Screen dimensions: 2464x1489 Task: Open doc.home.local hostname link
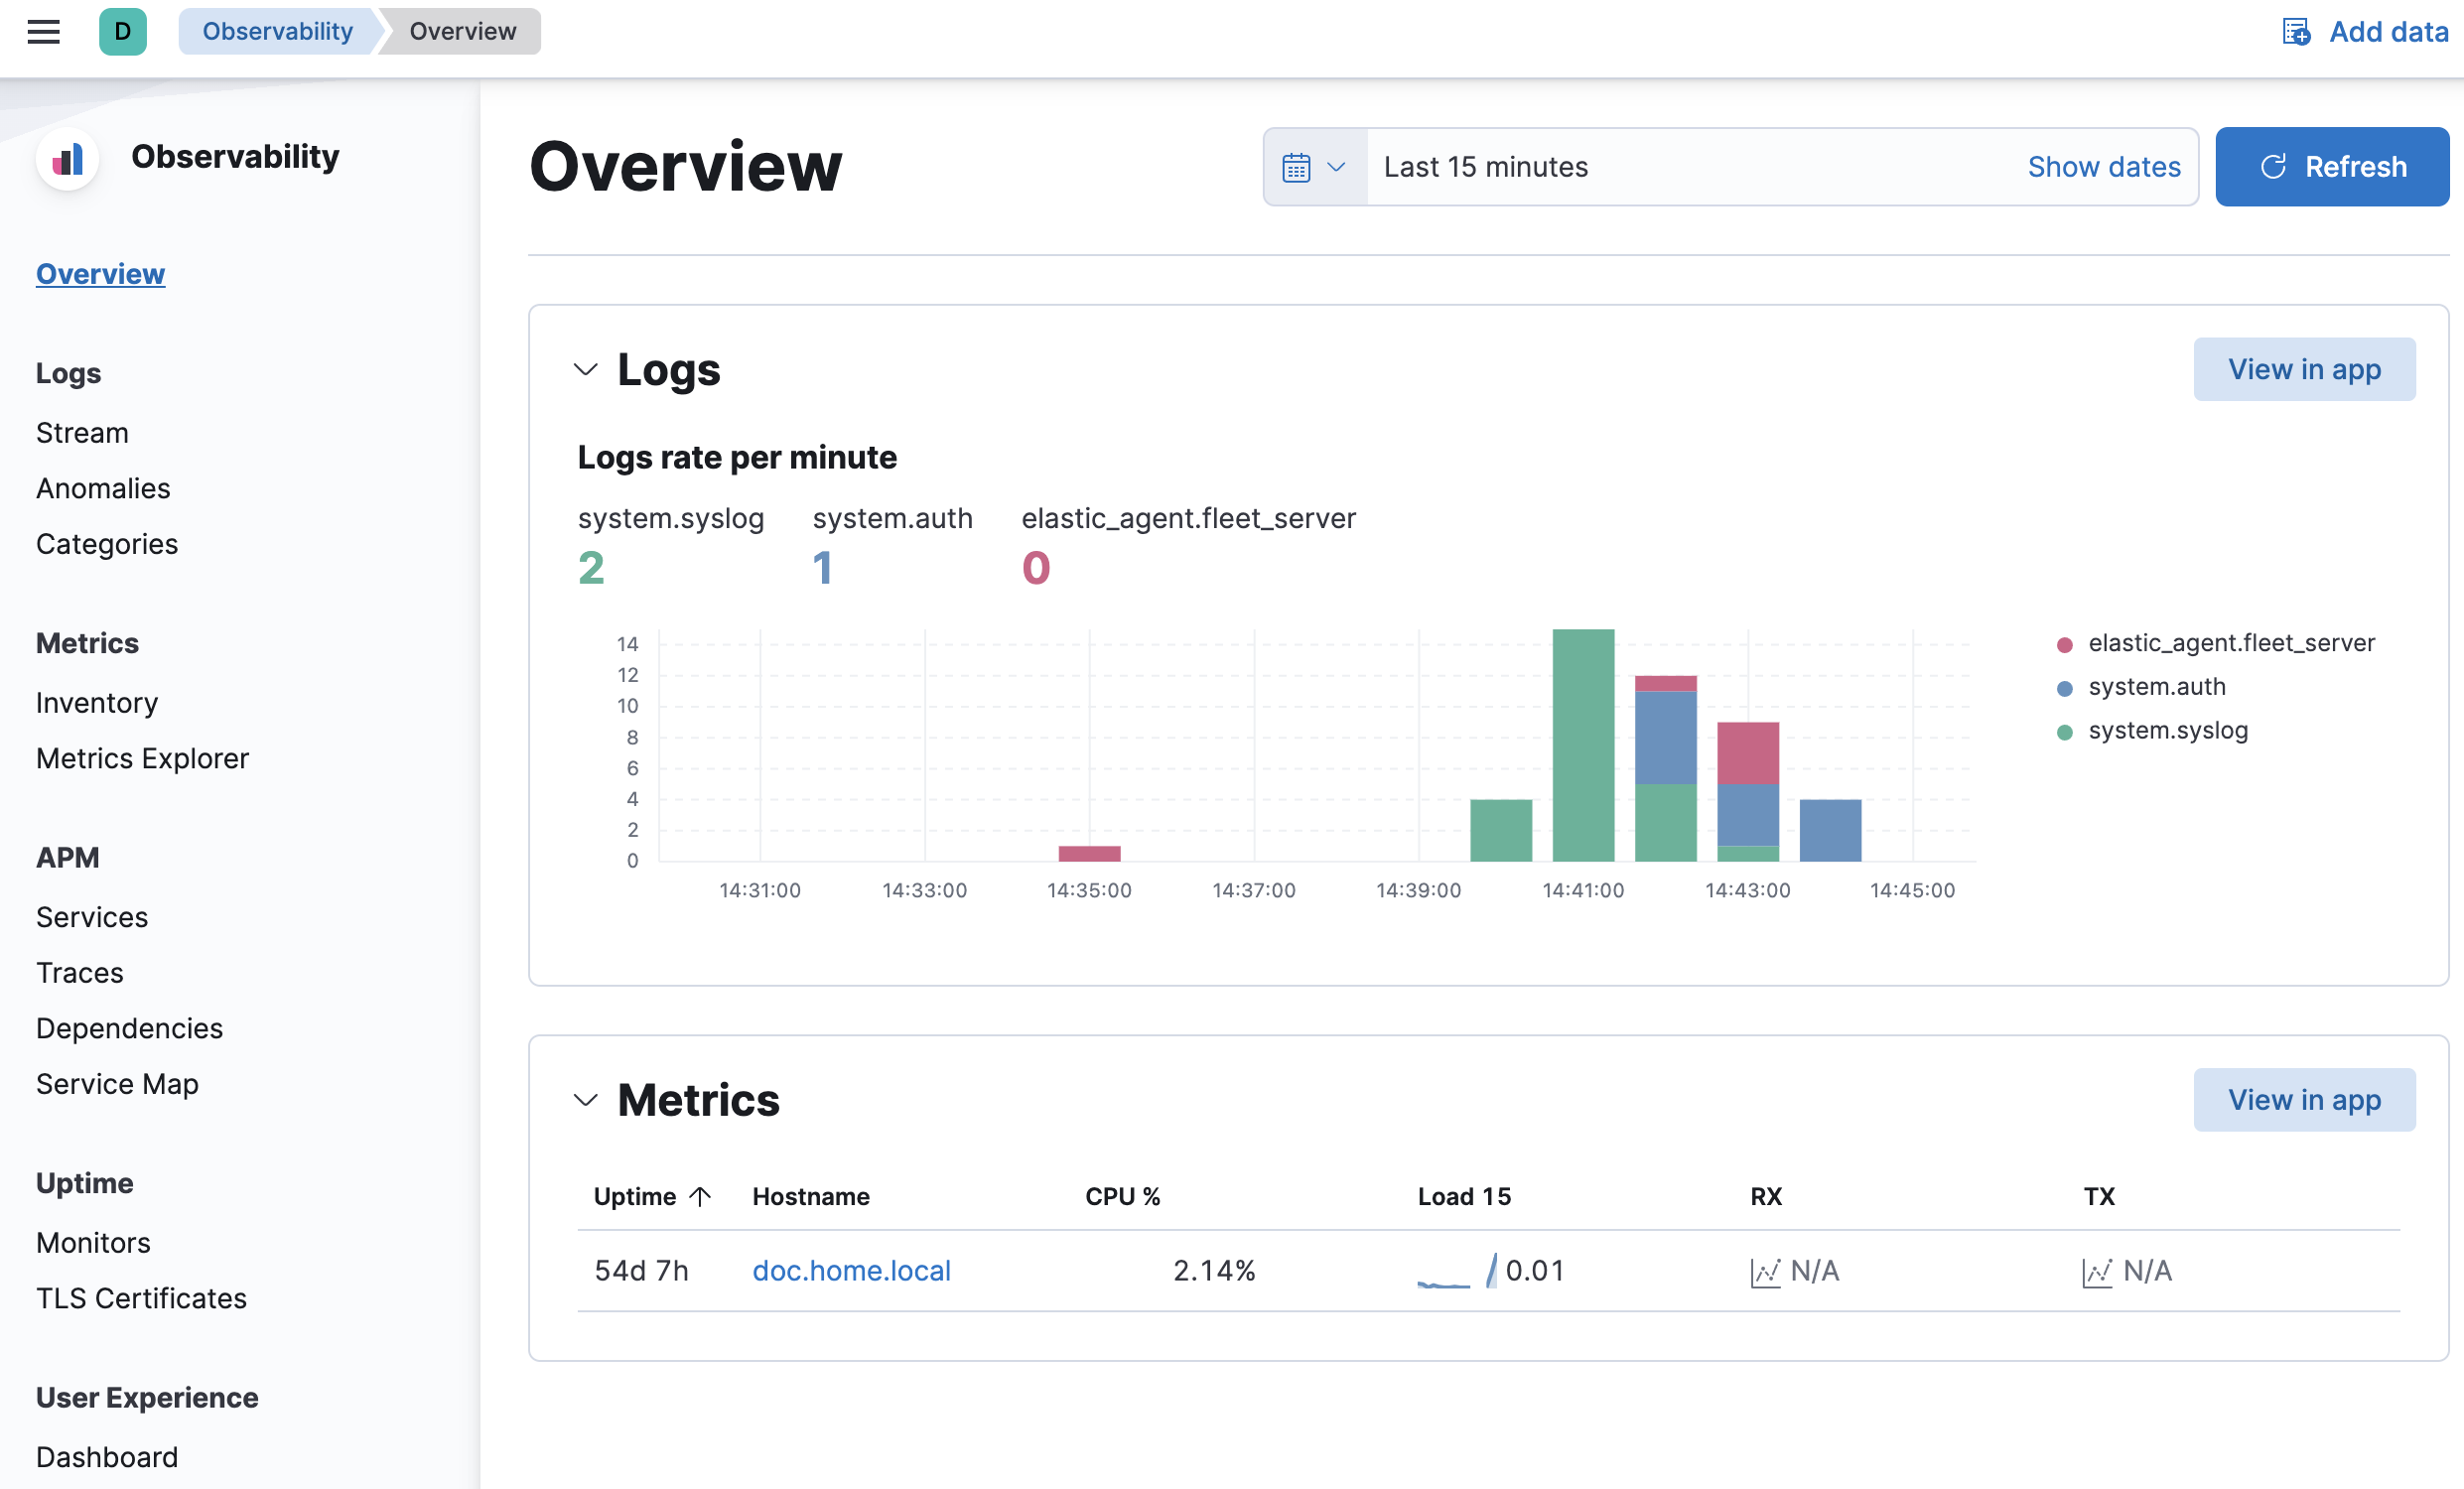851,1271
